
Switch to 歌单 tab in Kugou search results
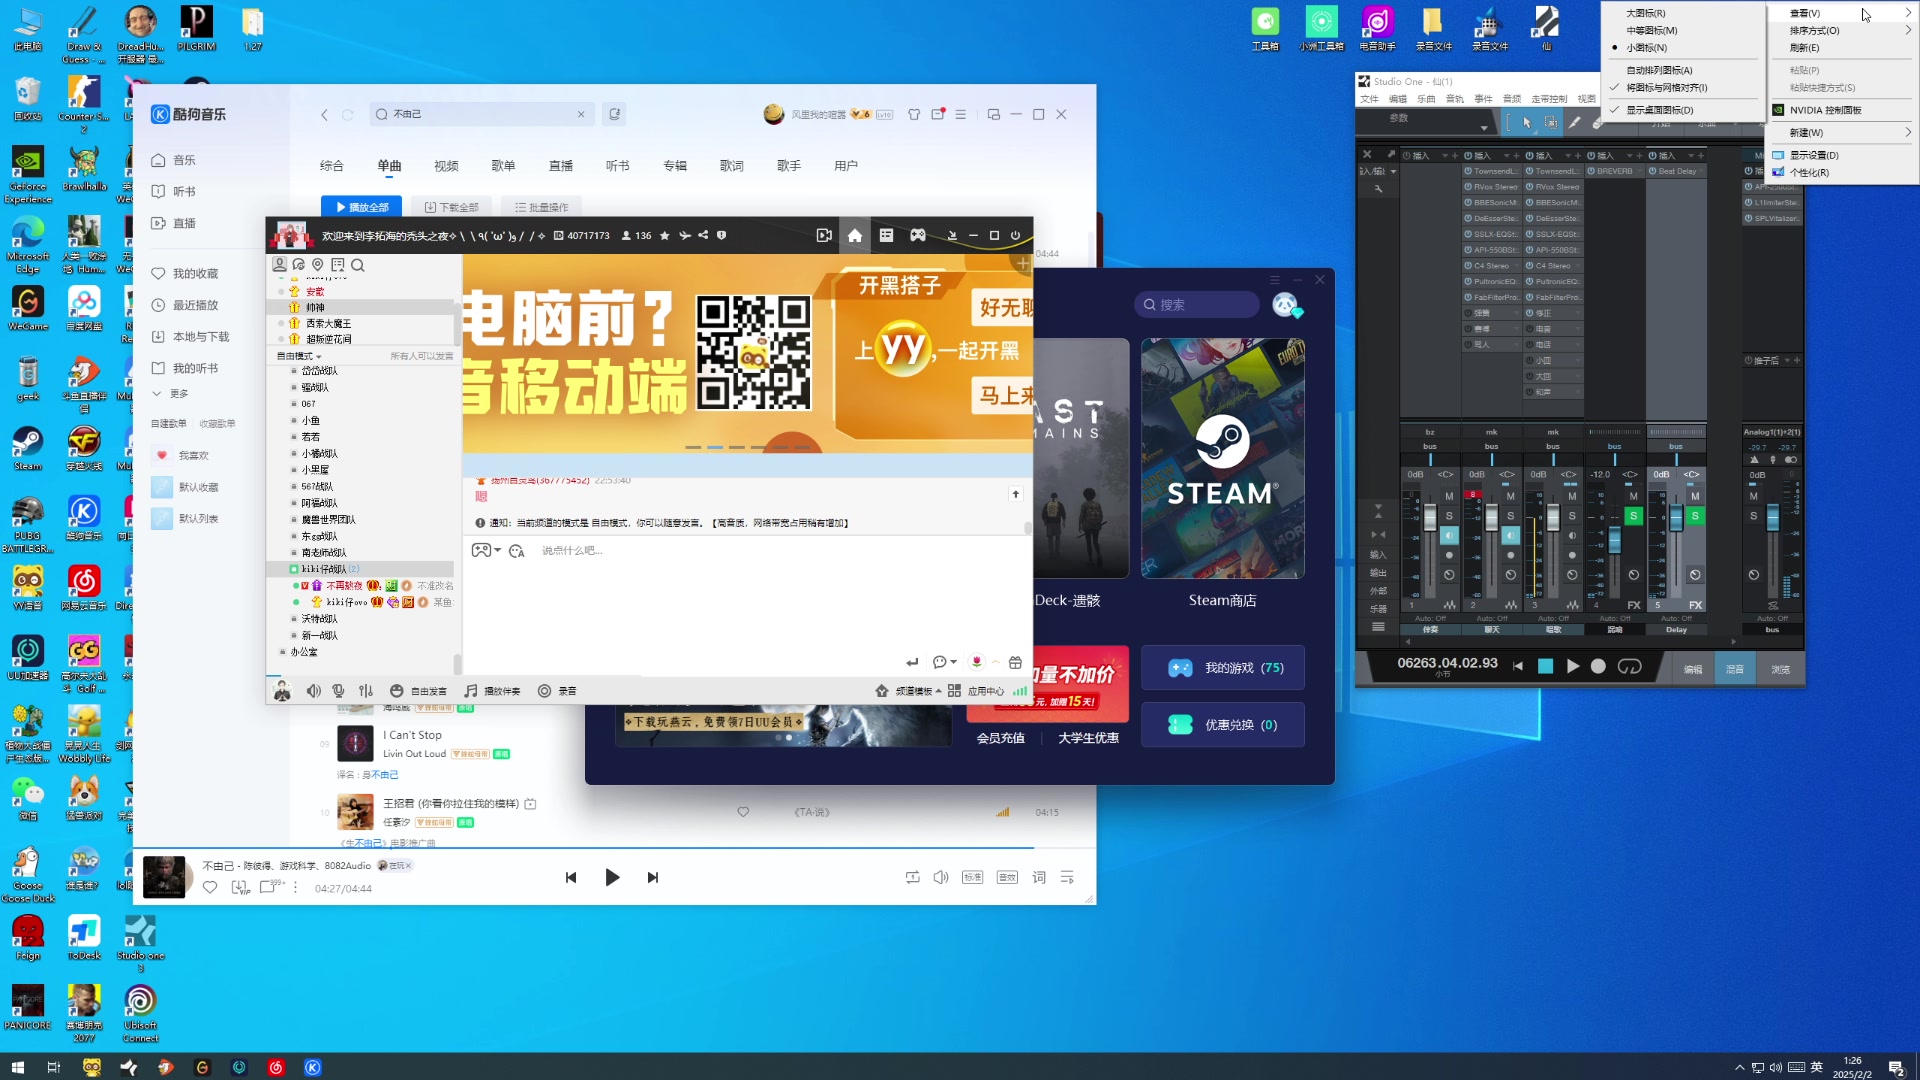coord(503,166)
